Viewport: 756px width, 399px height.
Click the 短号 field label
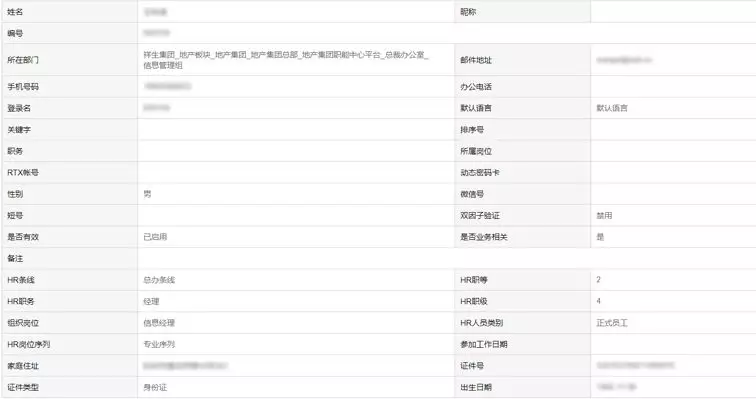tap(15, 215)
